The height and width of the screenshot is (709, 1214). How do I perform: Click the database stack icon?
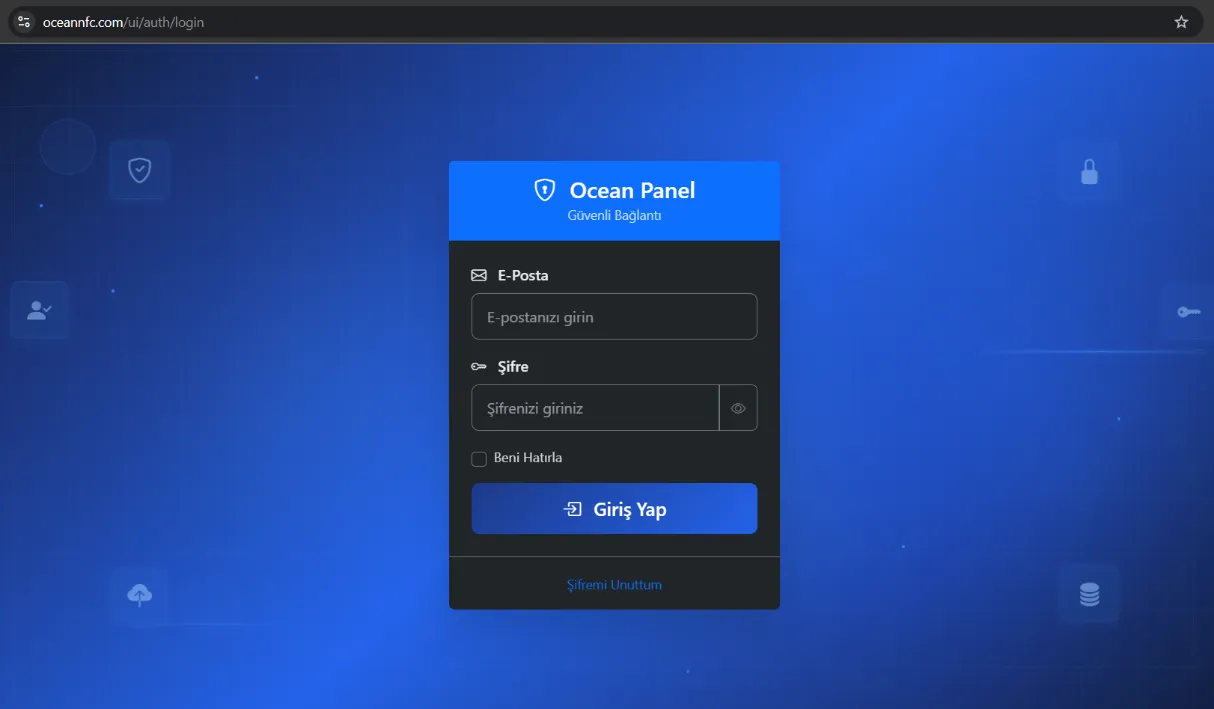click(x=1089, y=595)
